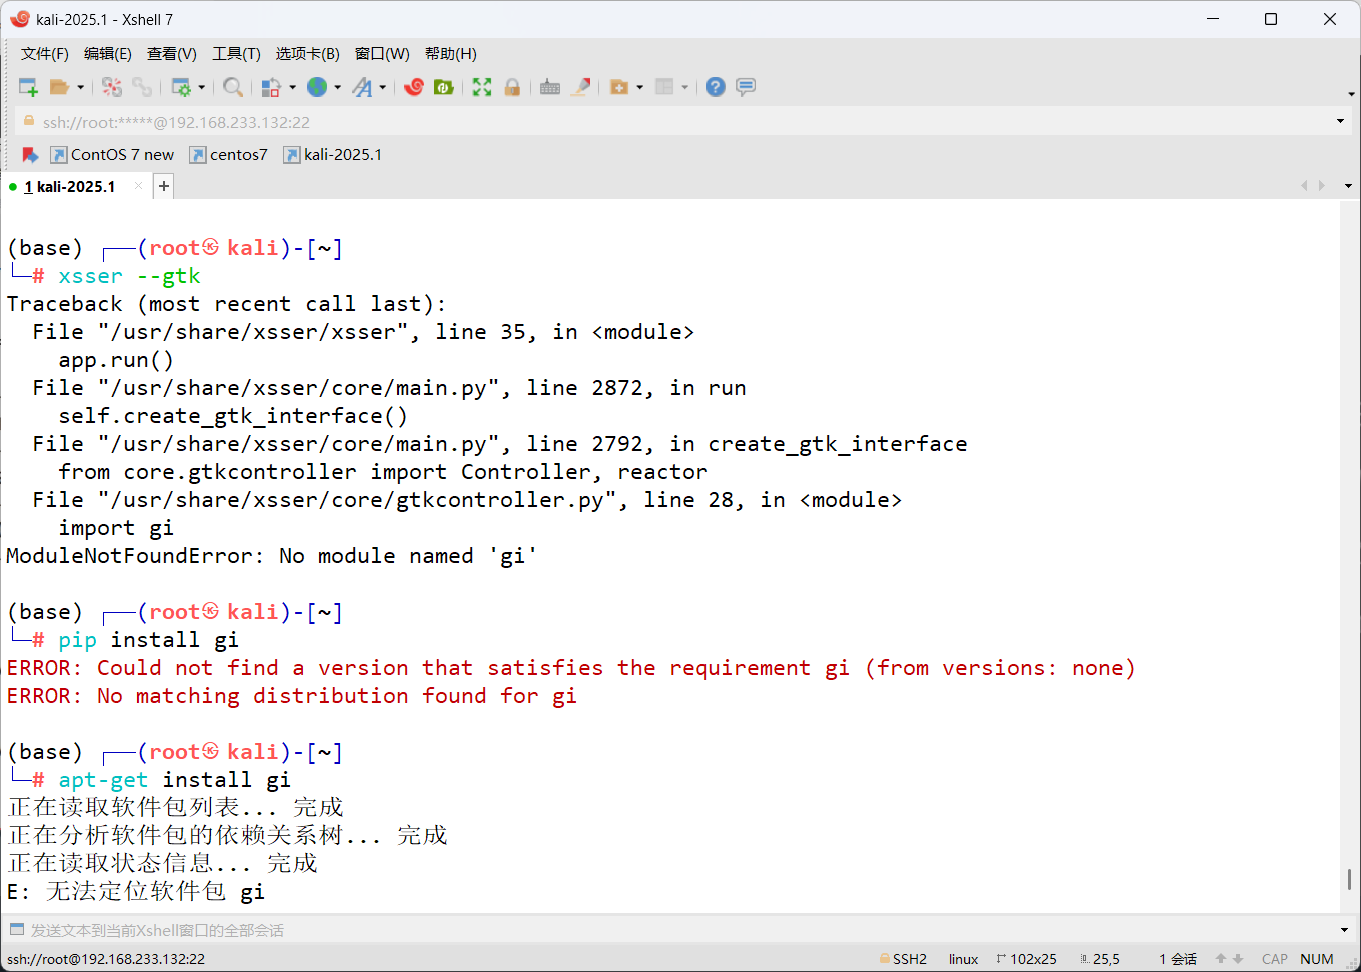Open Help with the blue question icon
The width and height of the screenshot is (1361, 972).
715,87
